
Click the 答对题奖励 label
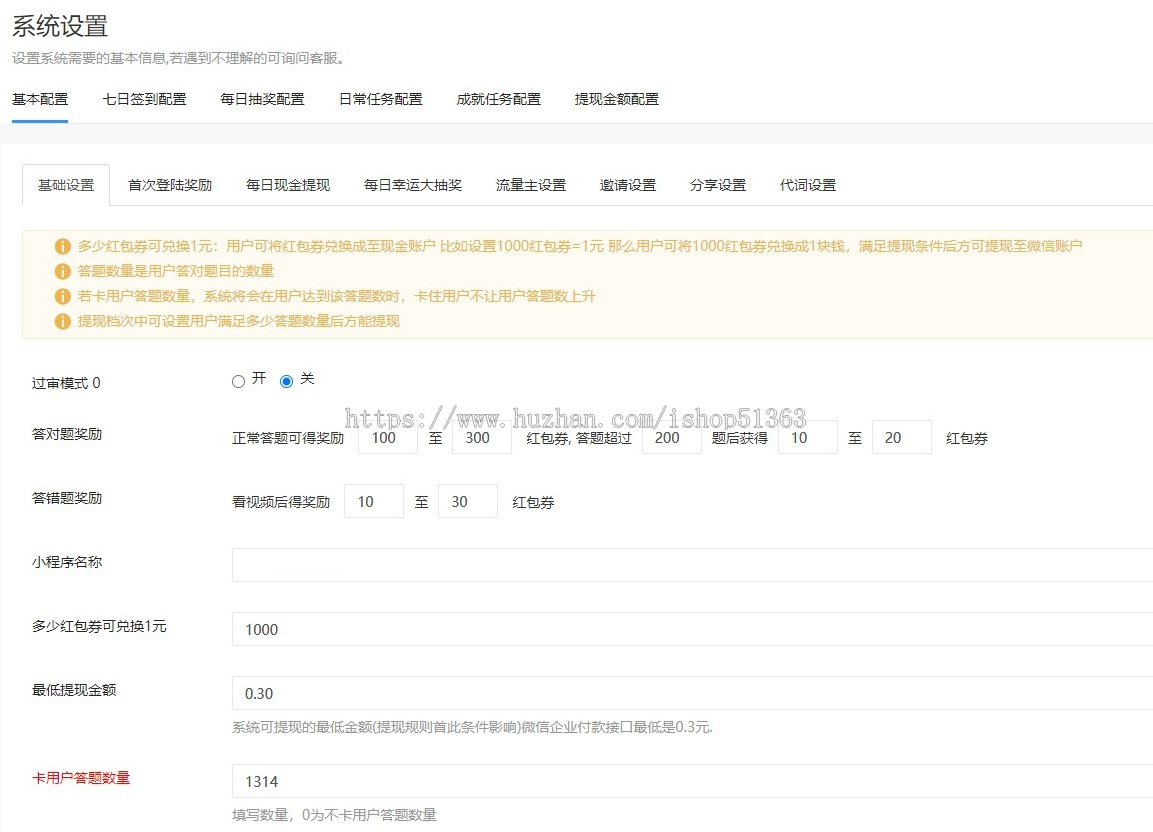coord(67,434)
